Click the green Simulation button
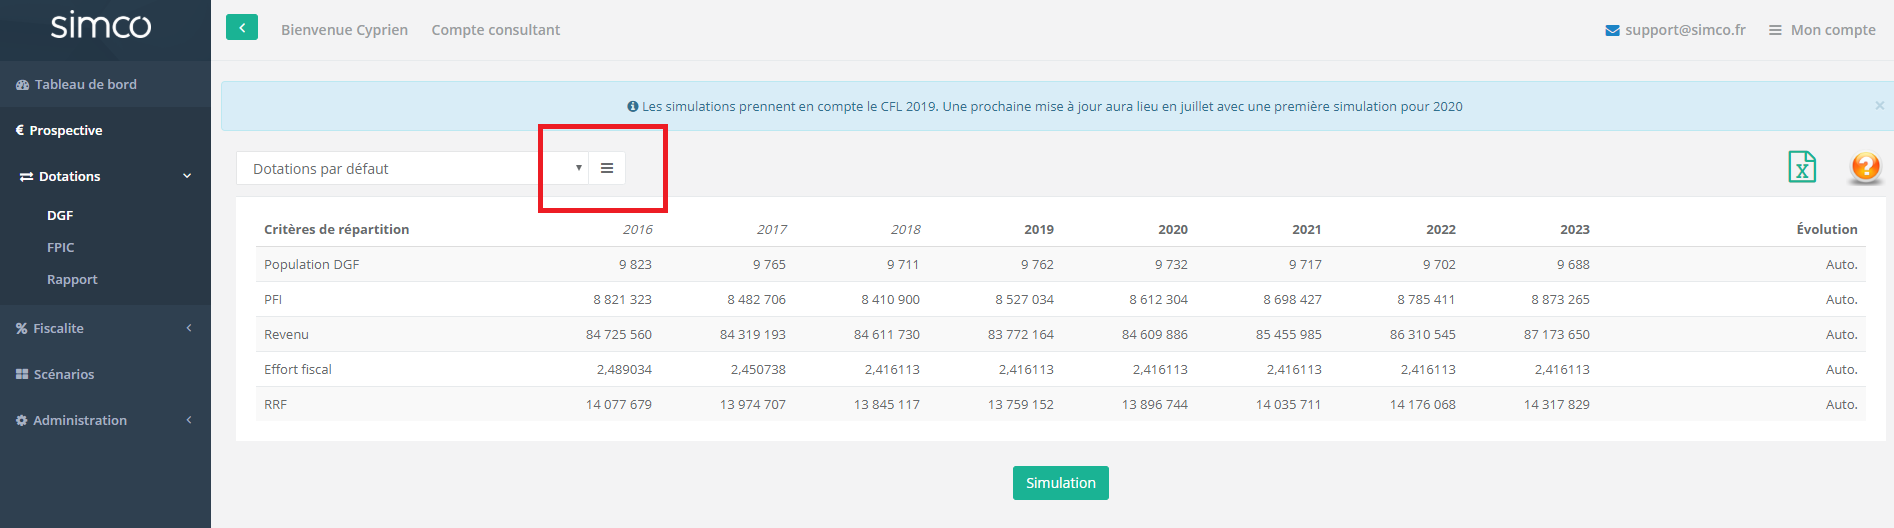 coord(1060,483)
